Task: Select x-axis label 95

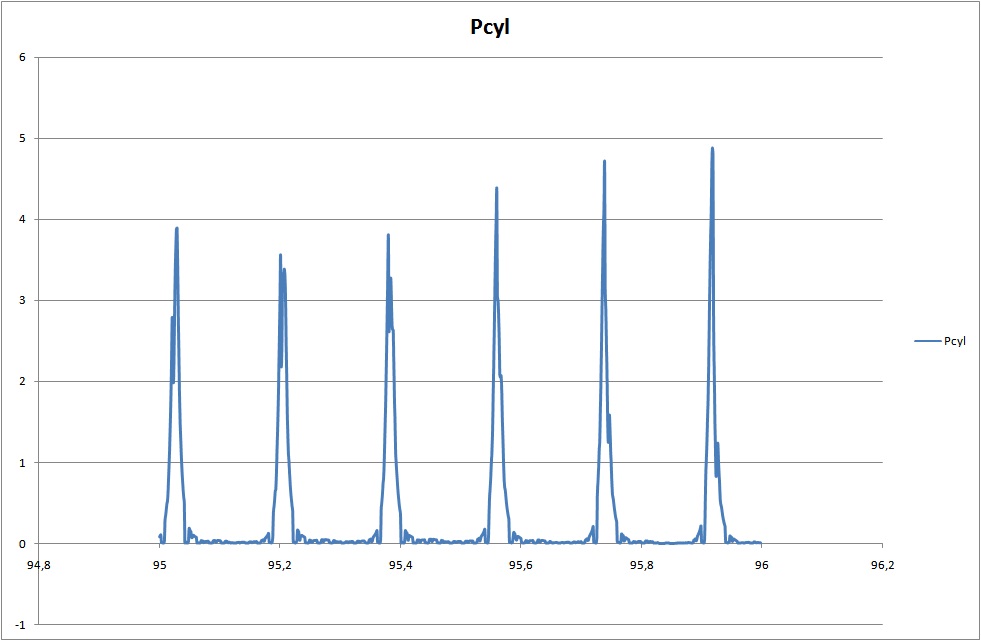Action: pos(160,565)
